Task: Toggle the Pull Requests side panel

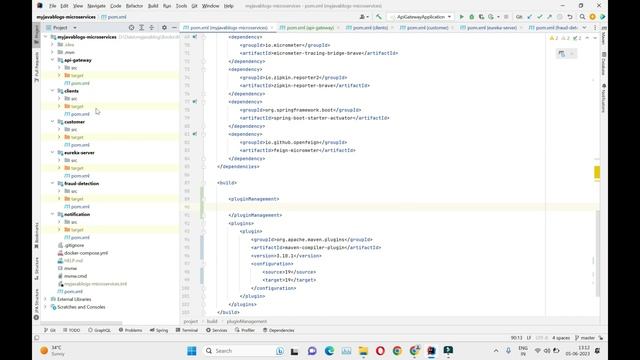Action: [36, 67]
